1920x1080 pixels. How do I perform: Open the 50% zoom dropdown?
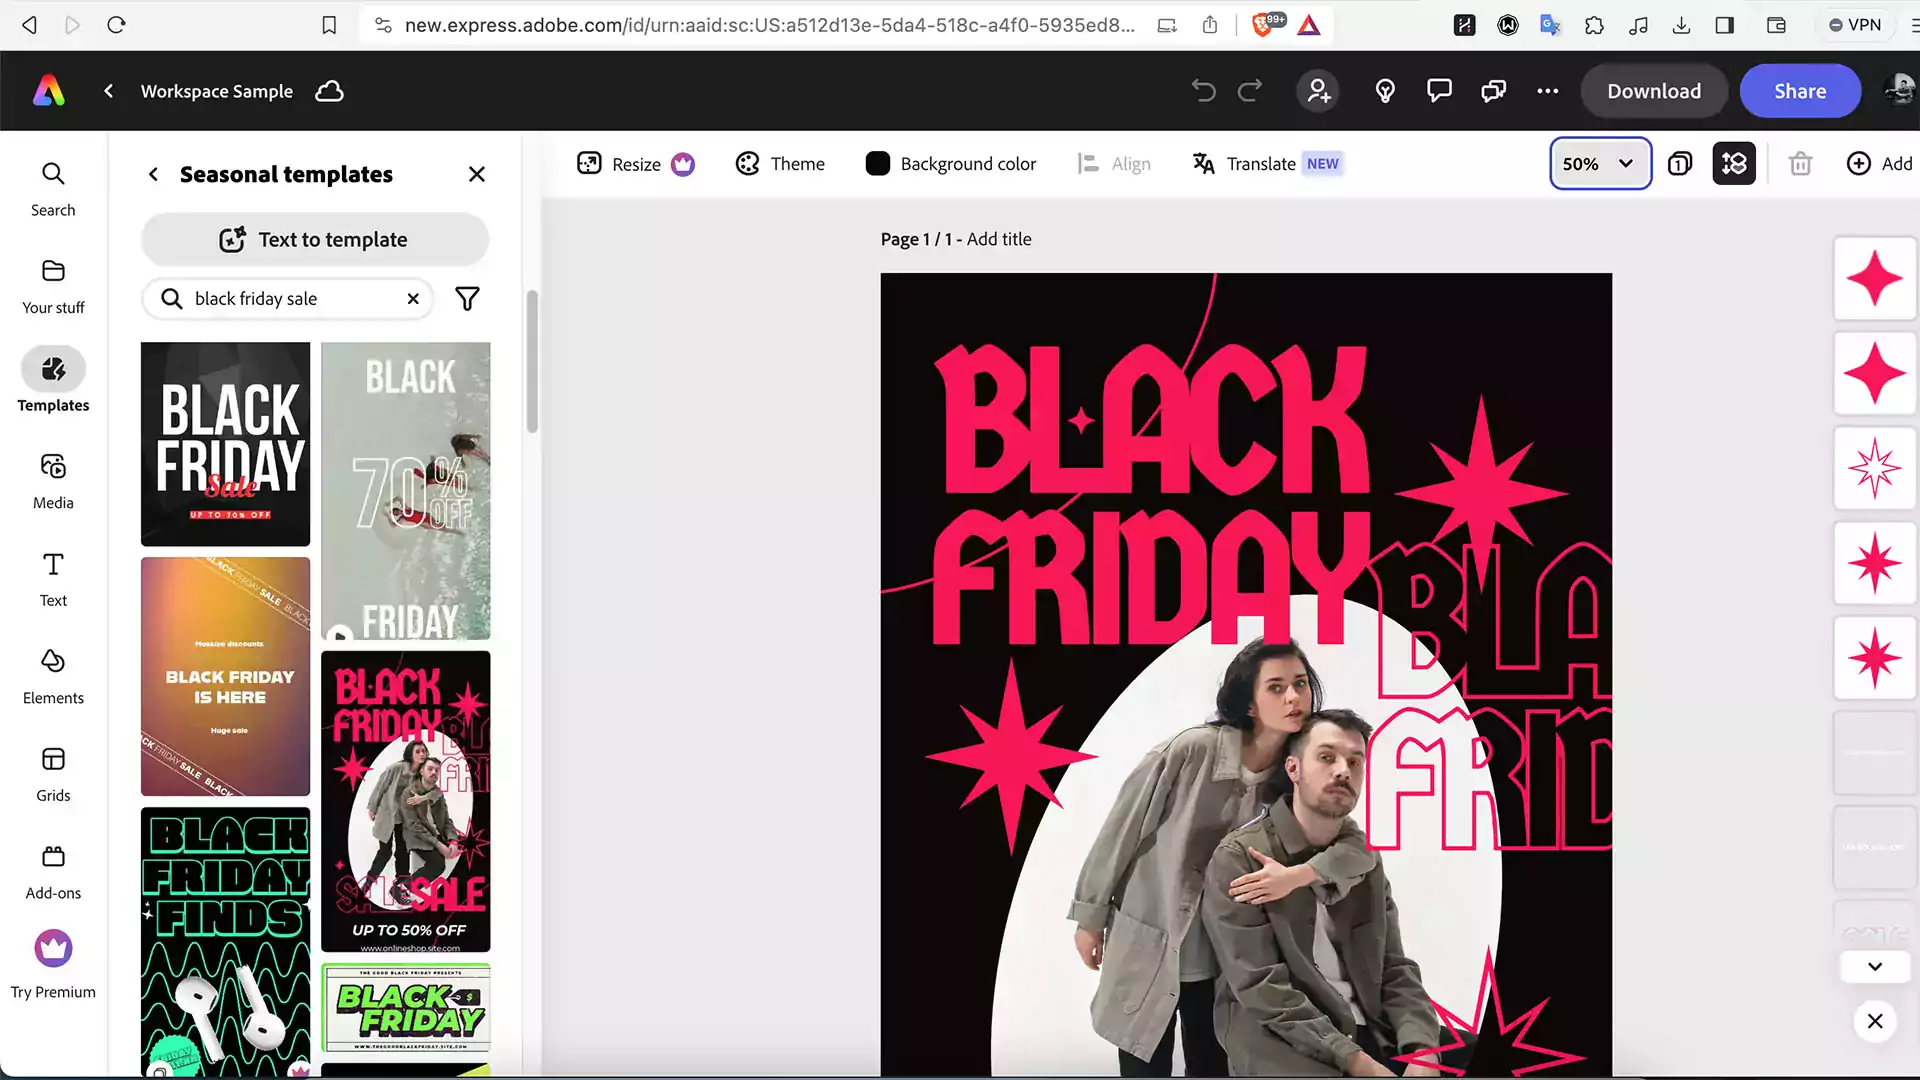click(x=1600, y=164)
